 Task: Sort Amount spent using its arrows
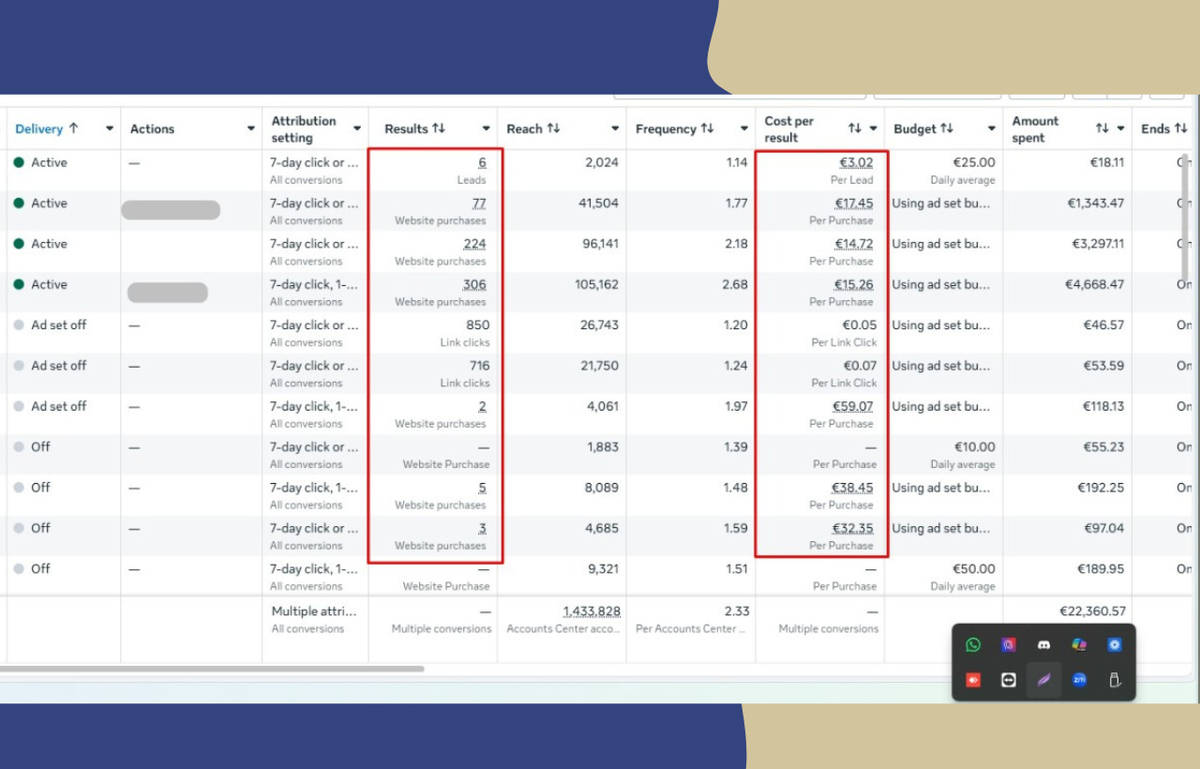point(1102,129)
